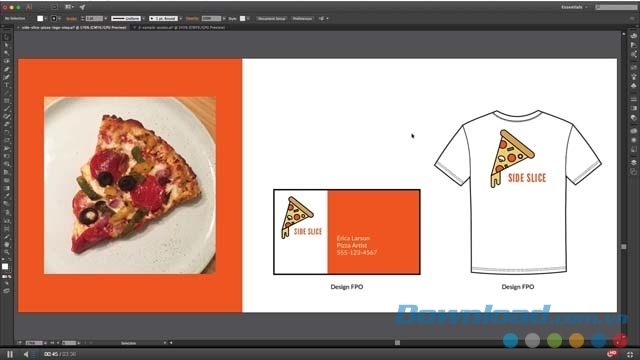Click the Fill swatch at toolbar bottom
Screen dimensions: 640x360
5,267
